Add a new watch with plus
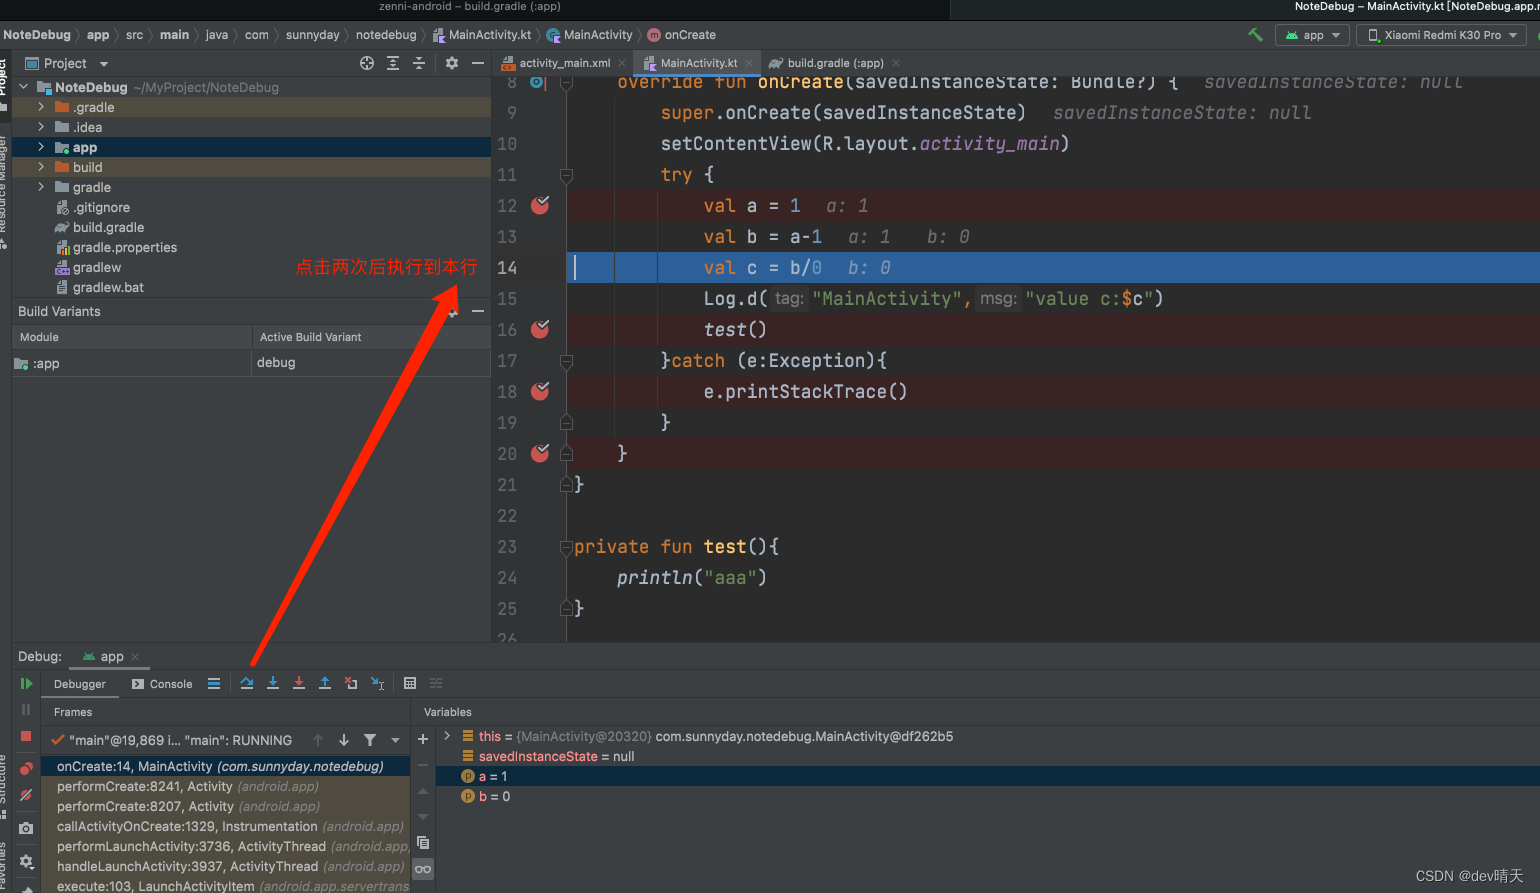This screenshot has height=893, width=1540. (x=423, y=739)
